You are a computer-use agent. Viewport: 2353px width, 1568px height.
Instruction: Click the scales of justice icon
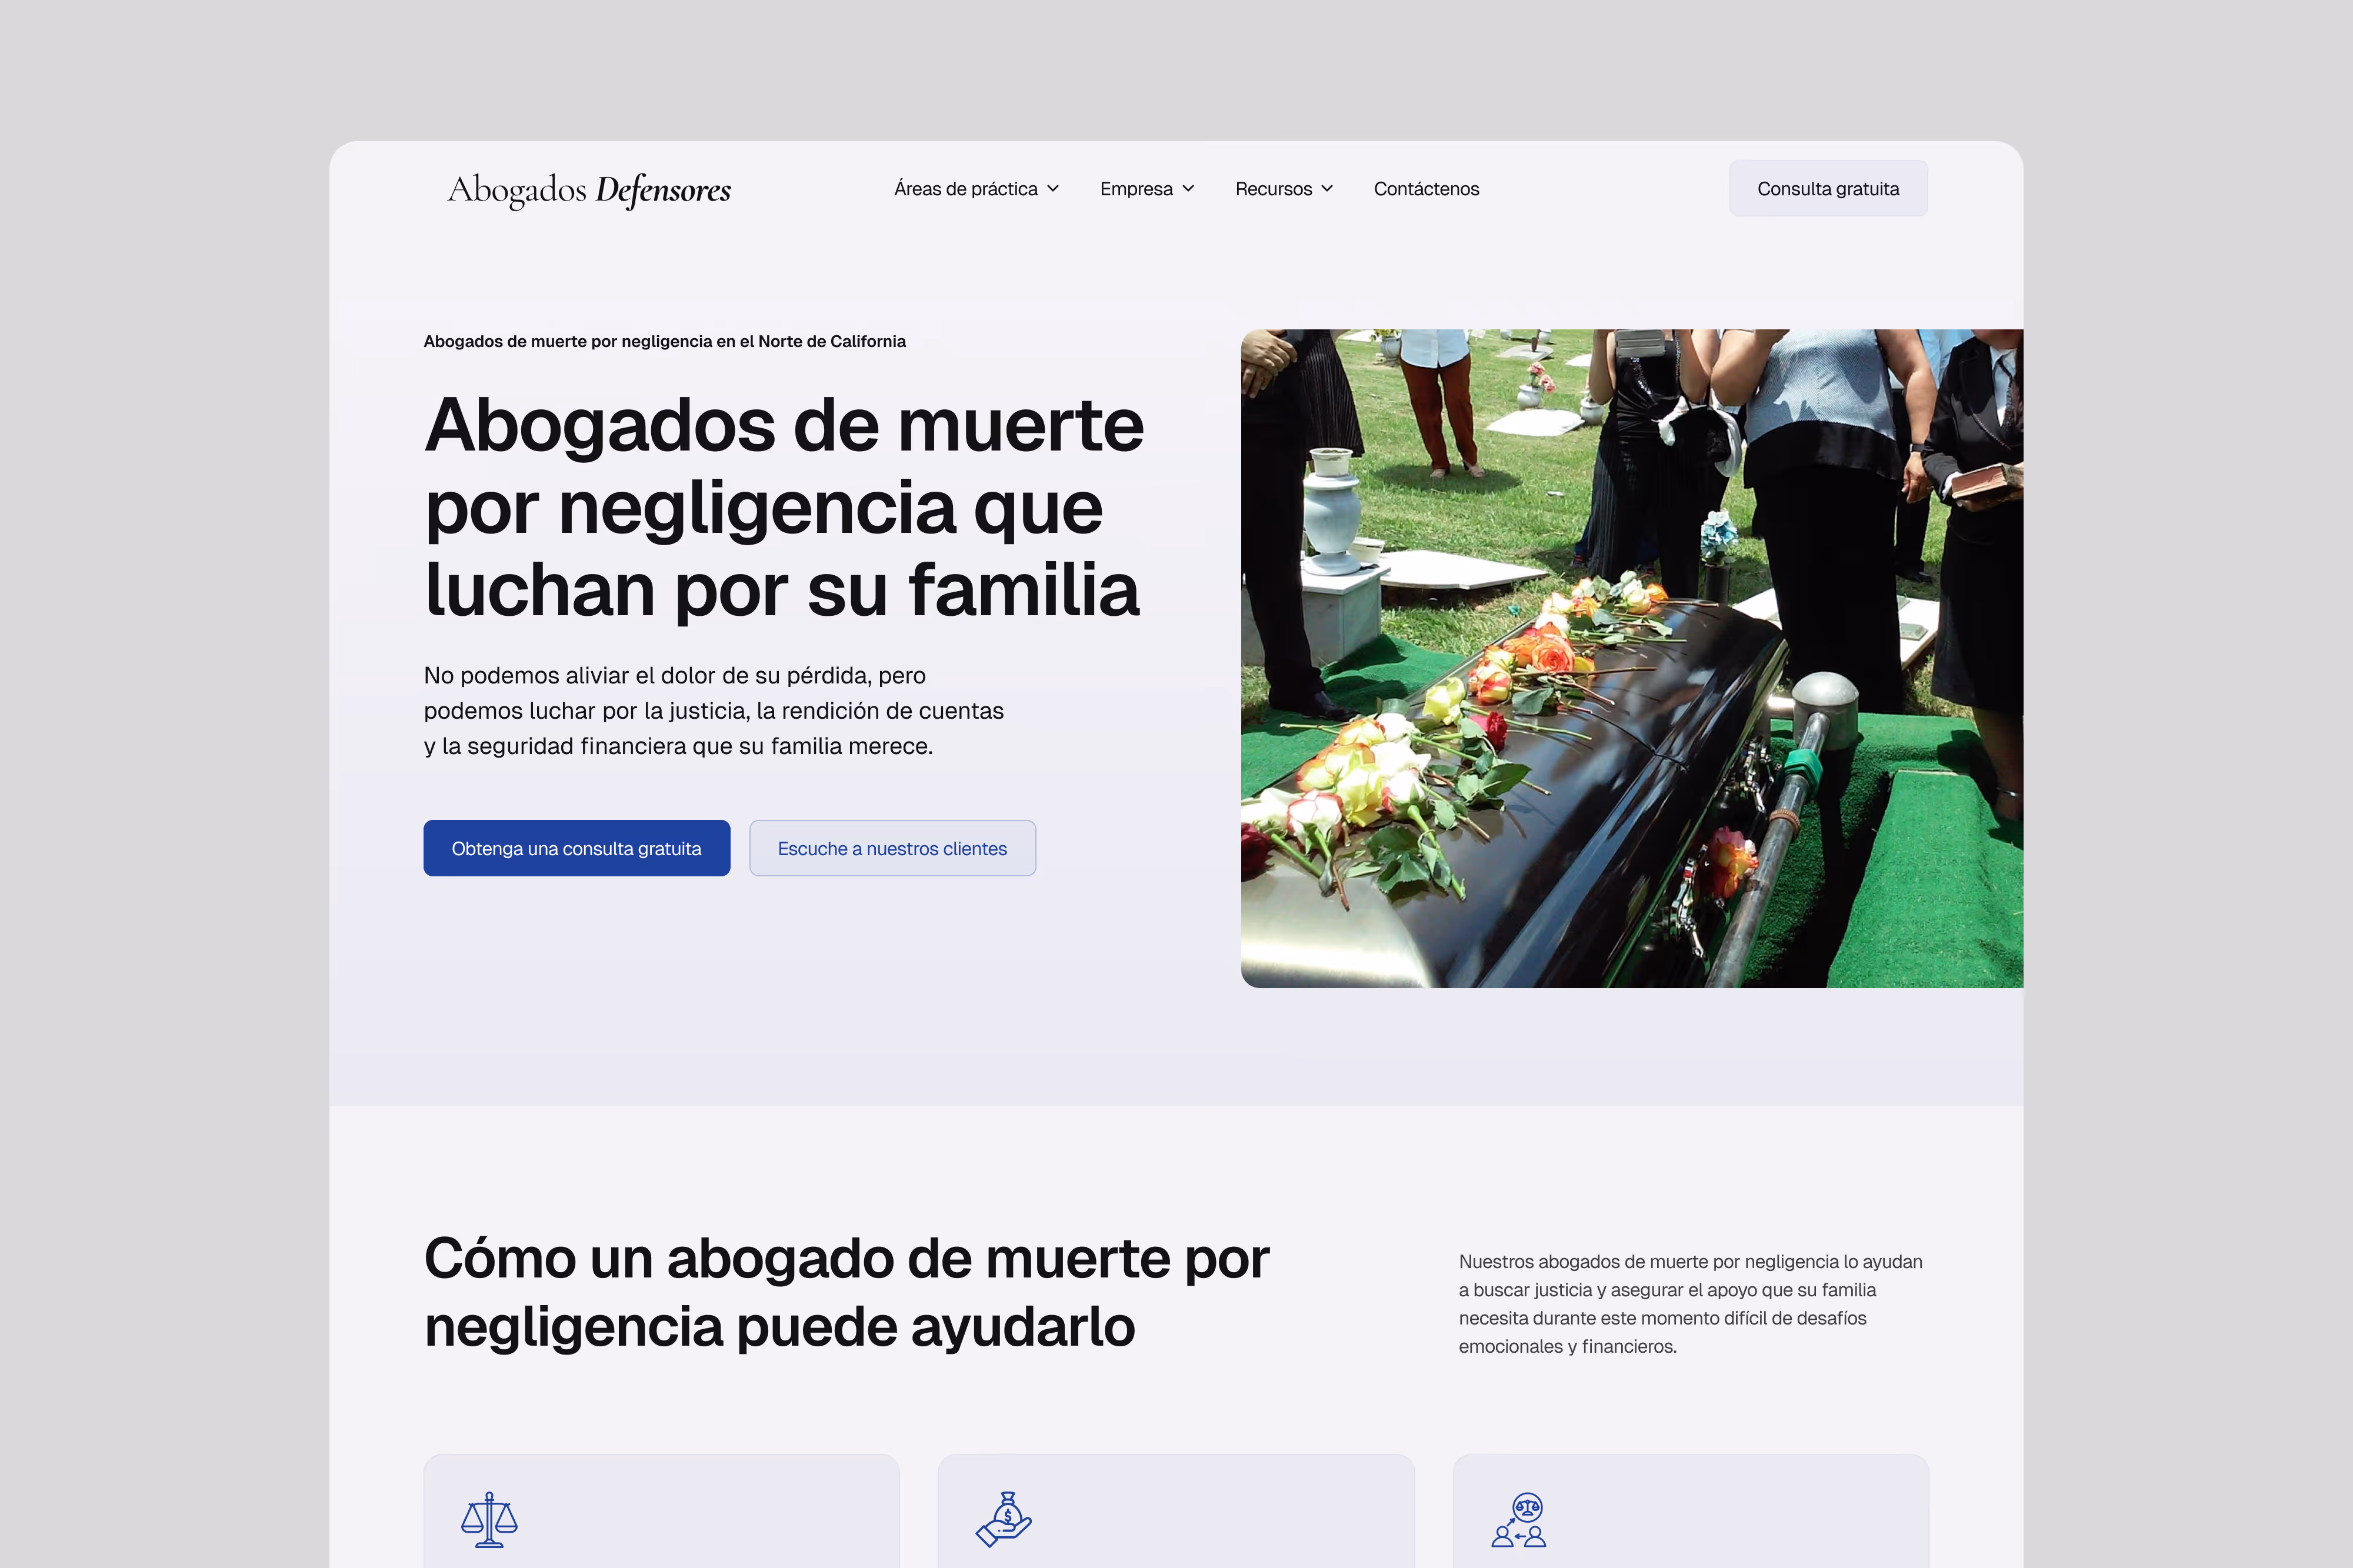[490, 1520]
